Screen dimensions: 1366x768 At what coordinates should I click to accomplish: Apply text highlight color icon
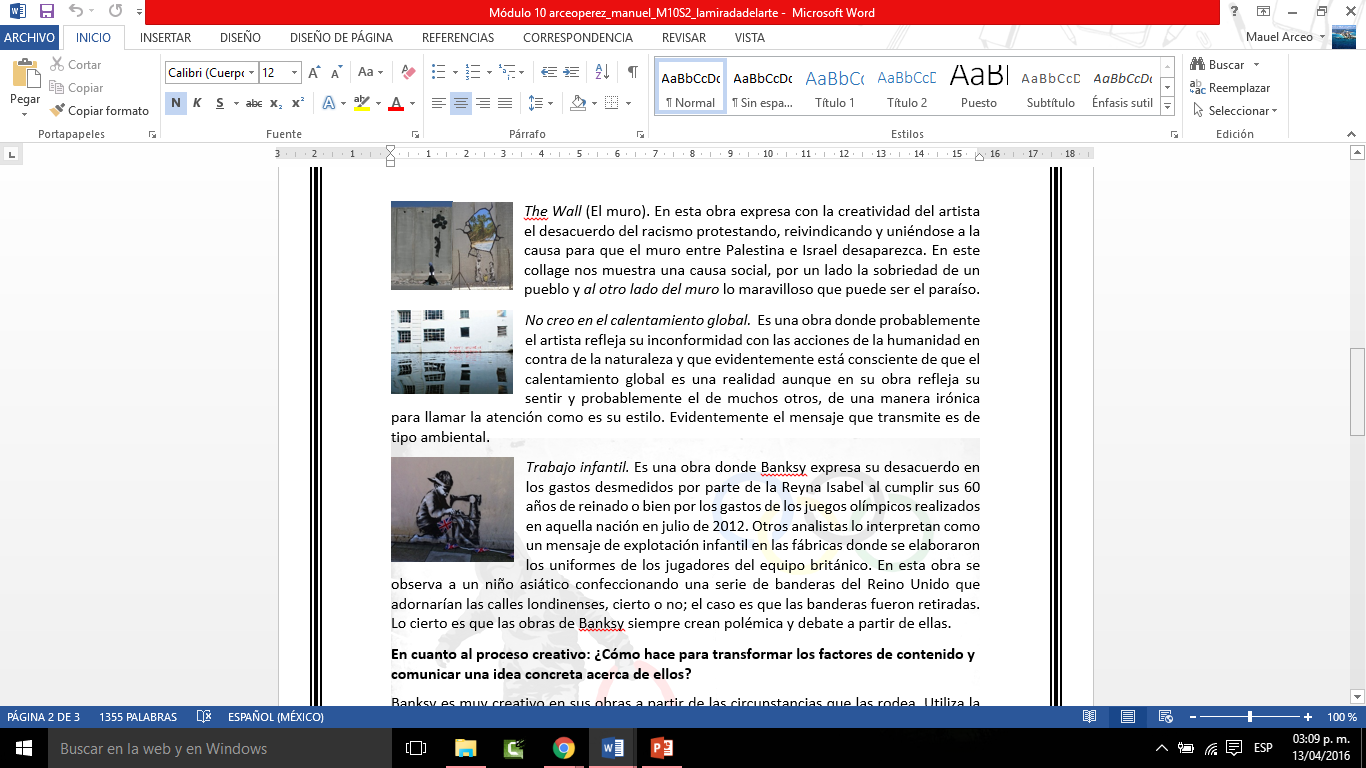tap(362, 102)
